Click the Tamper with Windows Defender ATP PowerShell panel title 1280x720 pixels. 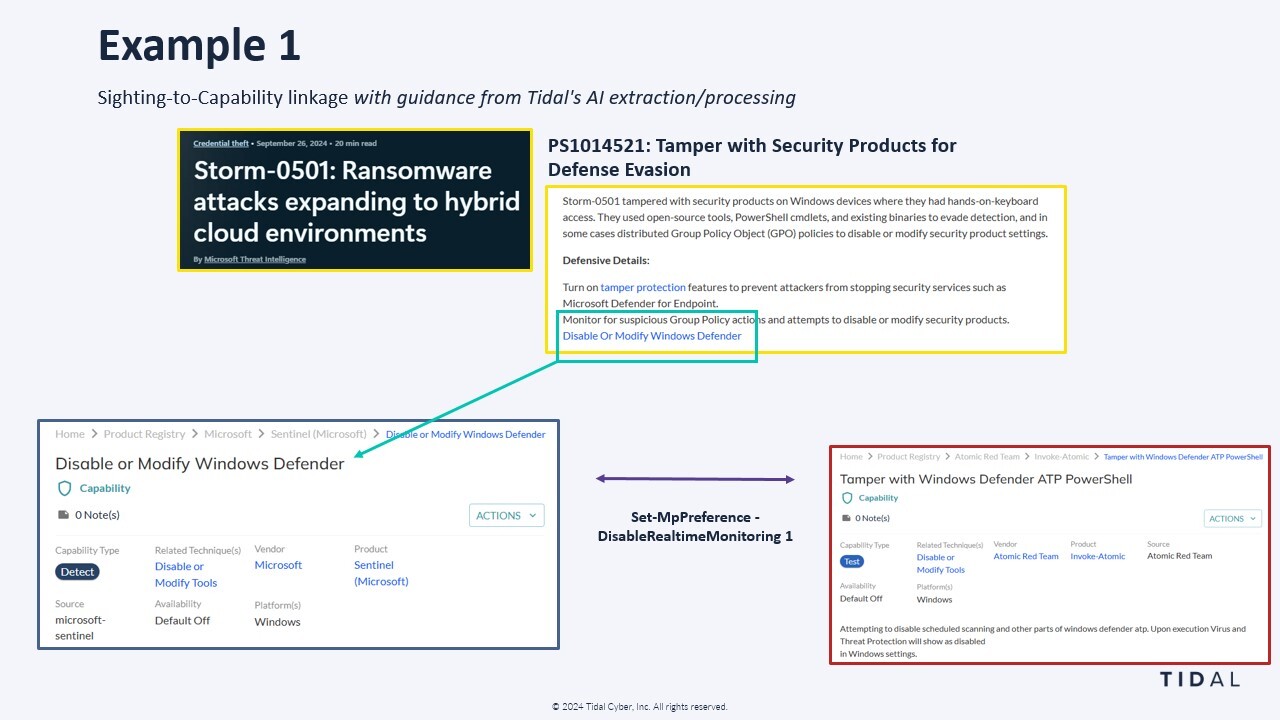[x=986, y=479]
